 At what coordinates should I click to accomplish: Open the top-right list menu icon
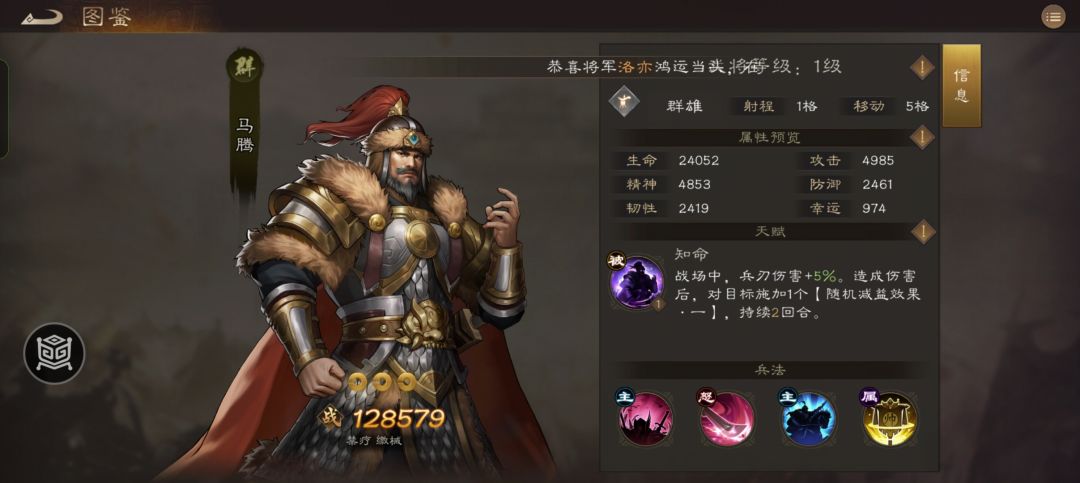[1052, 17]
